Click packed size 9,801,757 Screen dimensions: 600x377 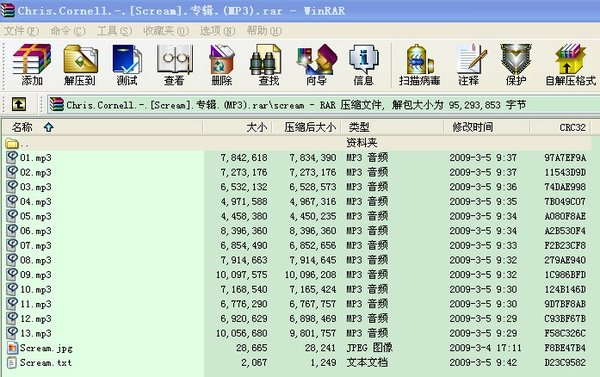click(x=313, y=333)
